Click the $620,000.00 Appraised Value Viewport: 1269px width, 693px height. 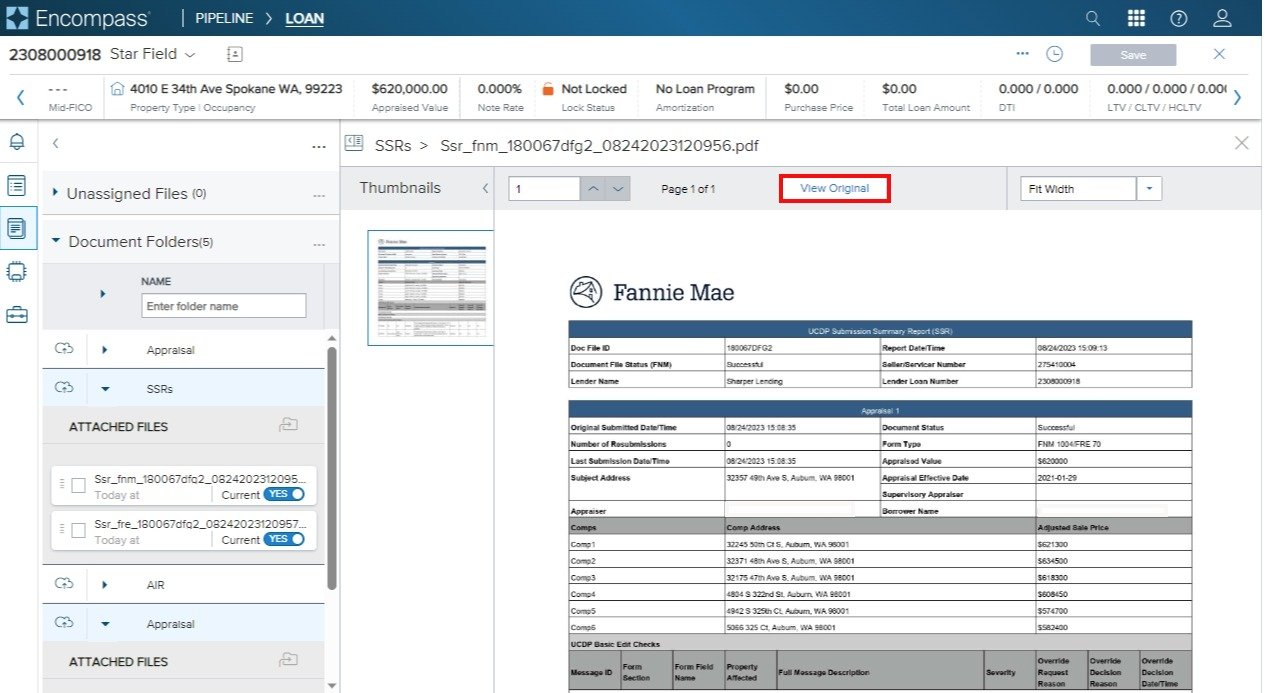[409, 89]
